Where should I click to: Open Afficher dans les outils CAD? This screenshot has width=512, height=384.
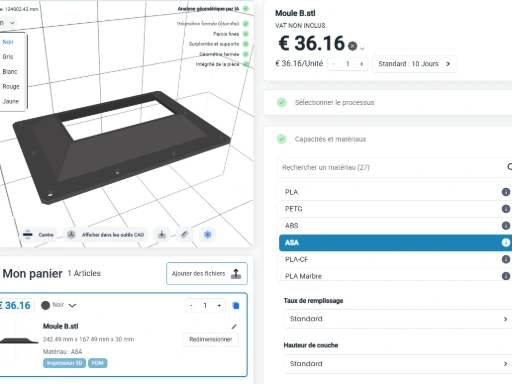click(106, 235)
